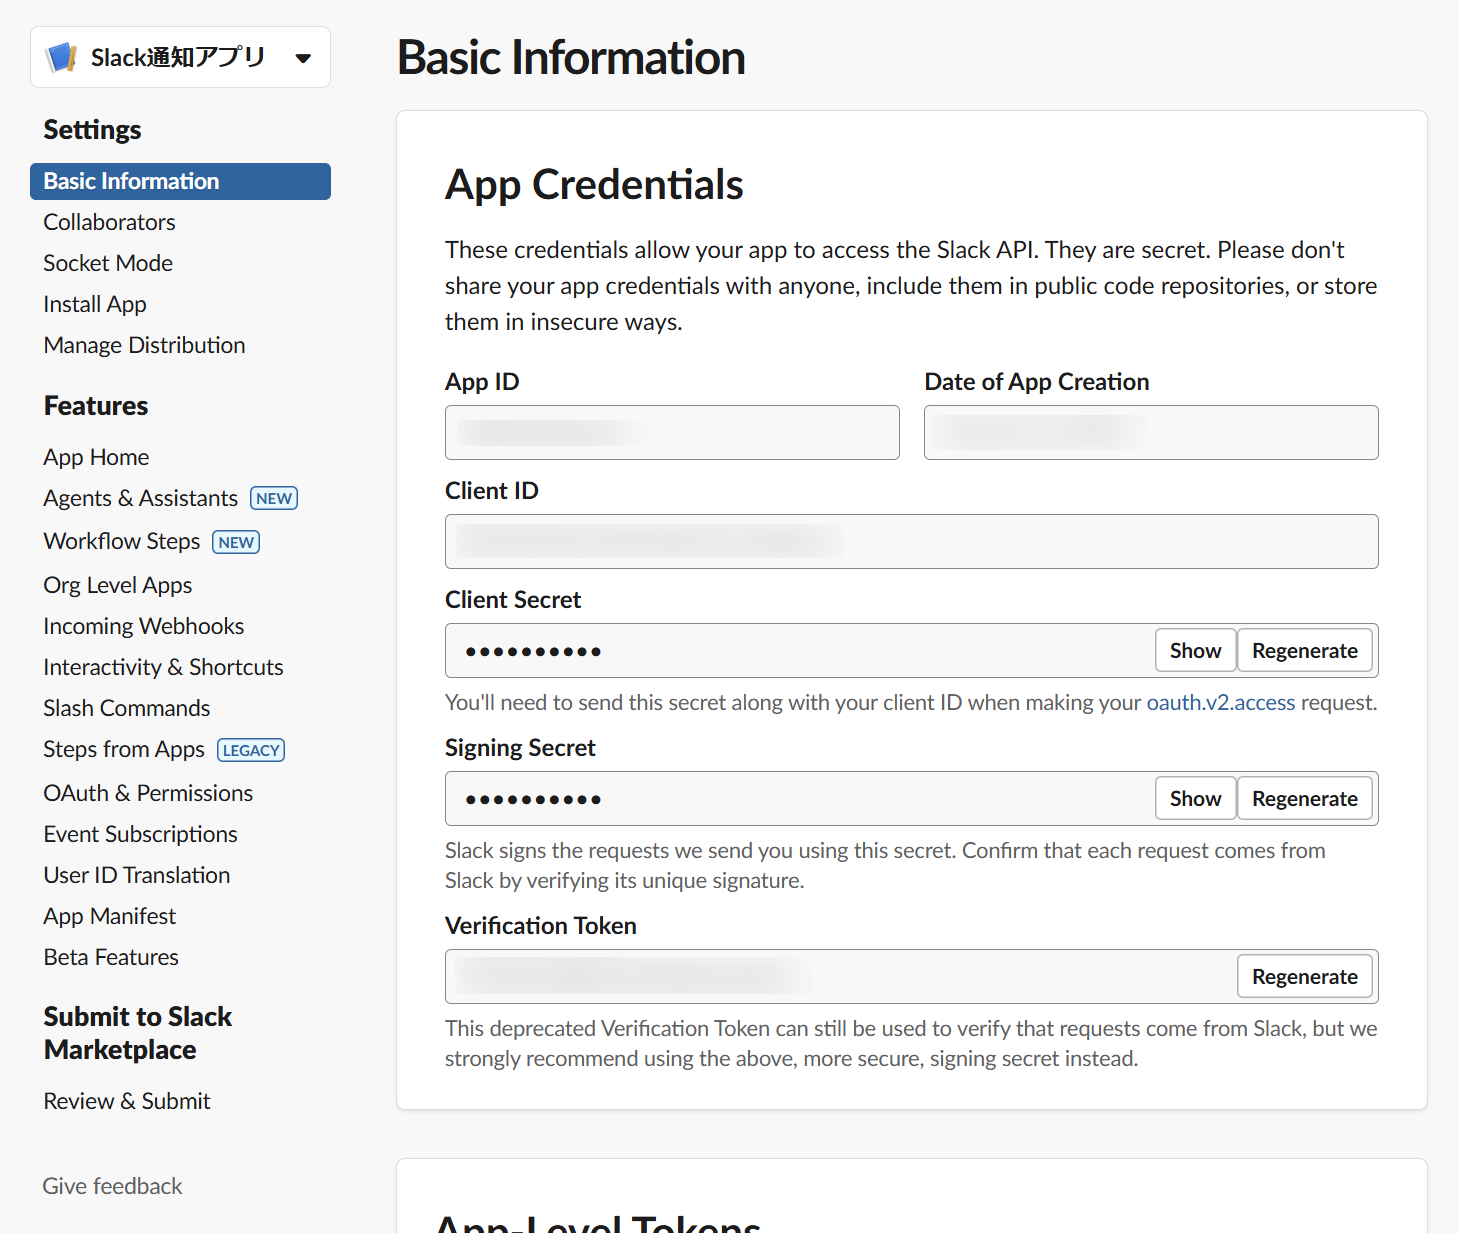Click the Date of App Creation label
The width and height of the screenshot is (1459, 1233).
[1037, 382]
